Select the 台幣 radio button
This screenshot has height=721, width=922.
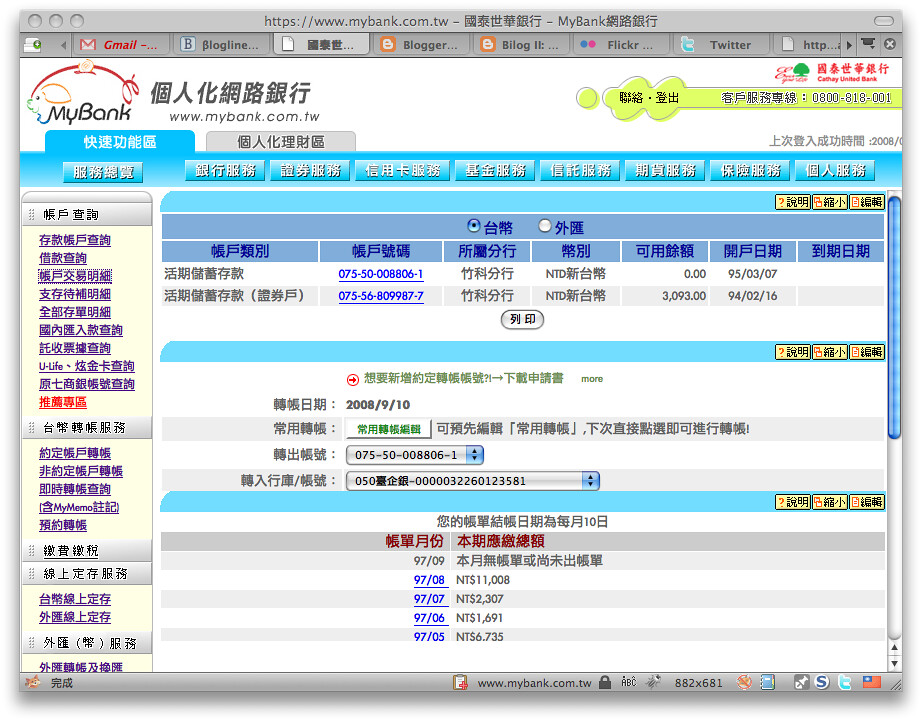coord(474,226)
